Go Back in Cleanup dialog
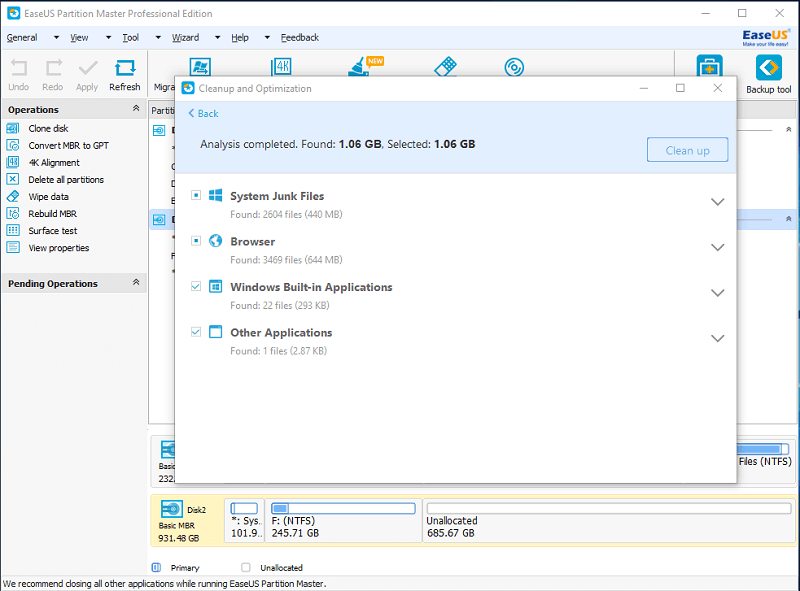This screenshot has width=800, height=591. point(204,113)
